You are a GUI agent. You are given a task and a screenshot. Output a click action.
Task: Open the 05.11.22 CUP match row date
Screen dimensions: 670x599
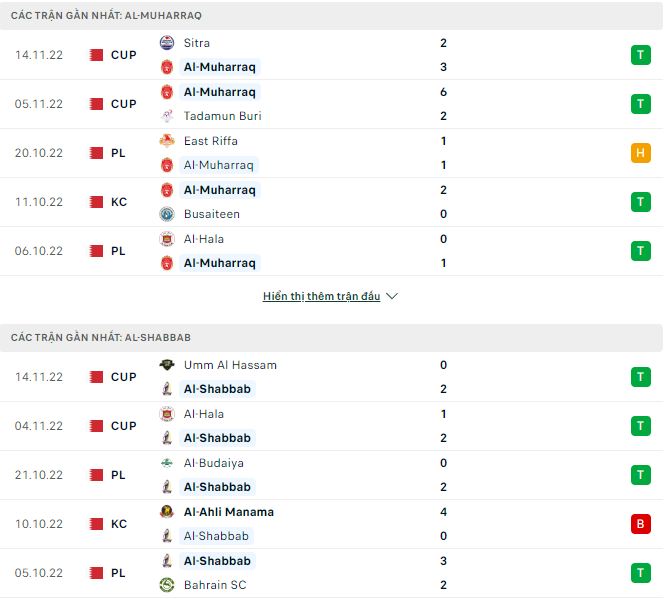(39, 104)
